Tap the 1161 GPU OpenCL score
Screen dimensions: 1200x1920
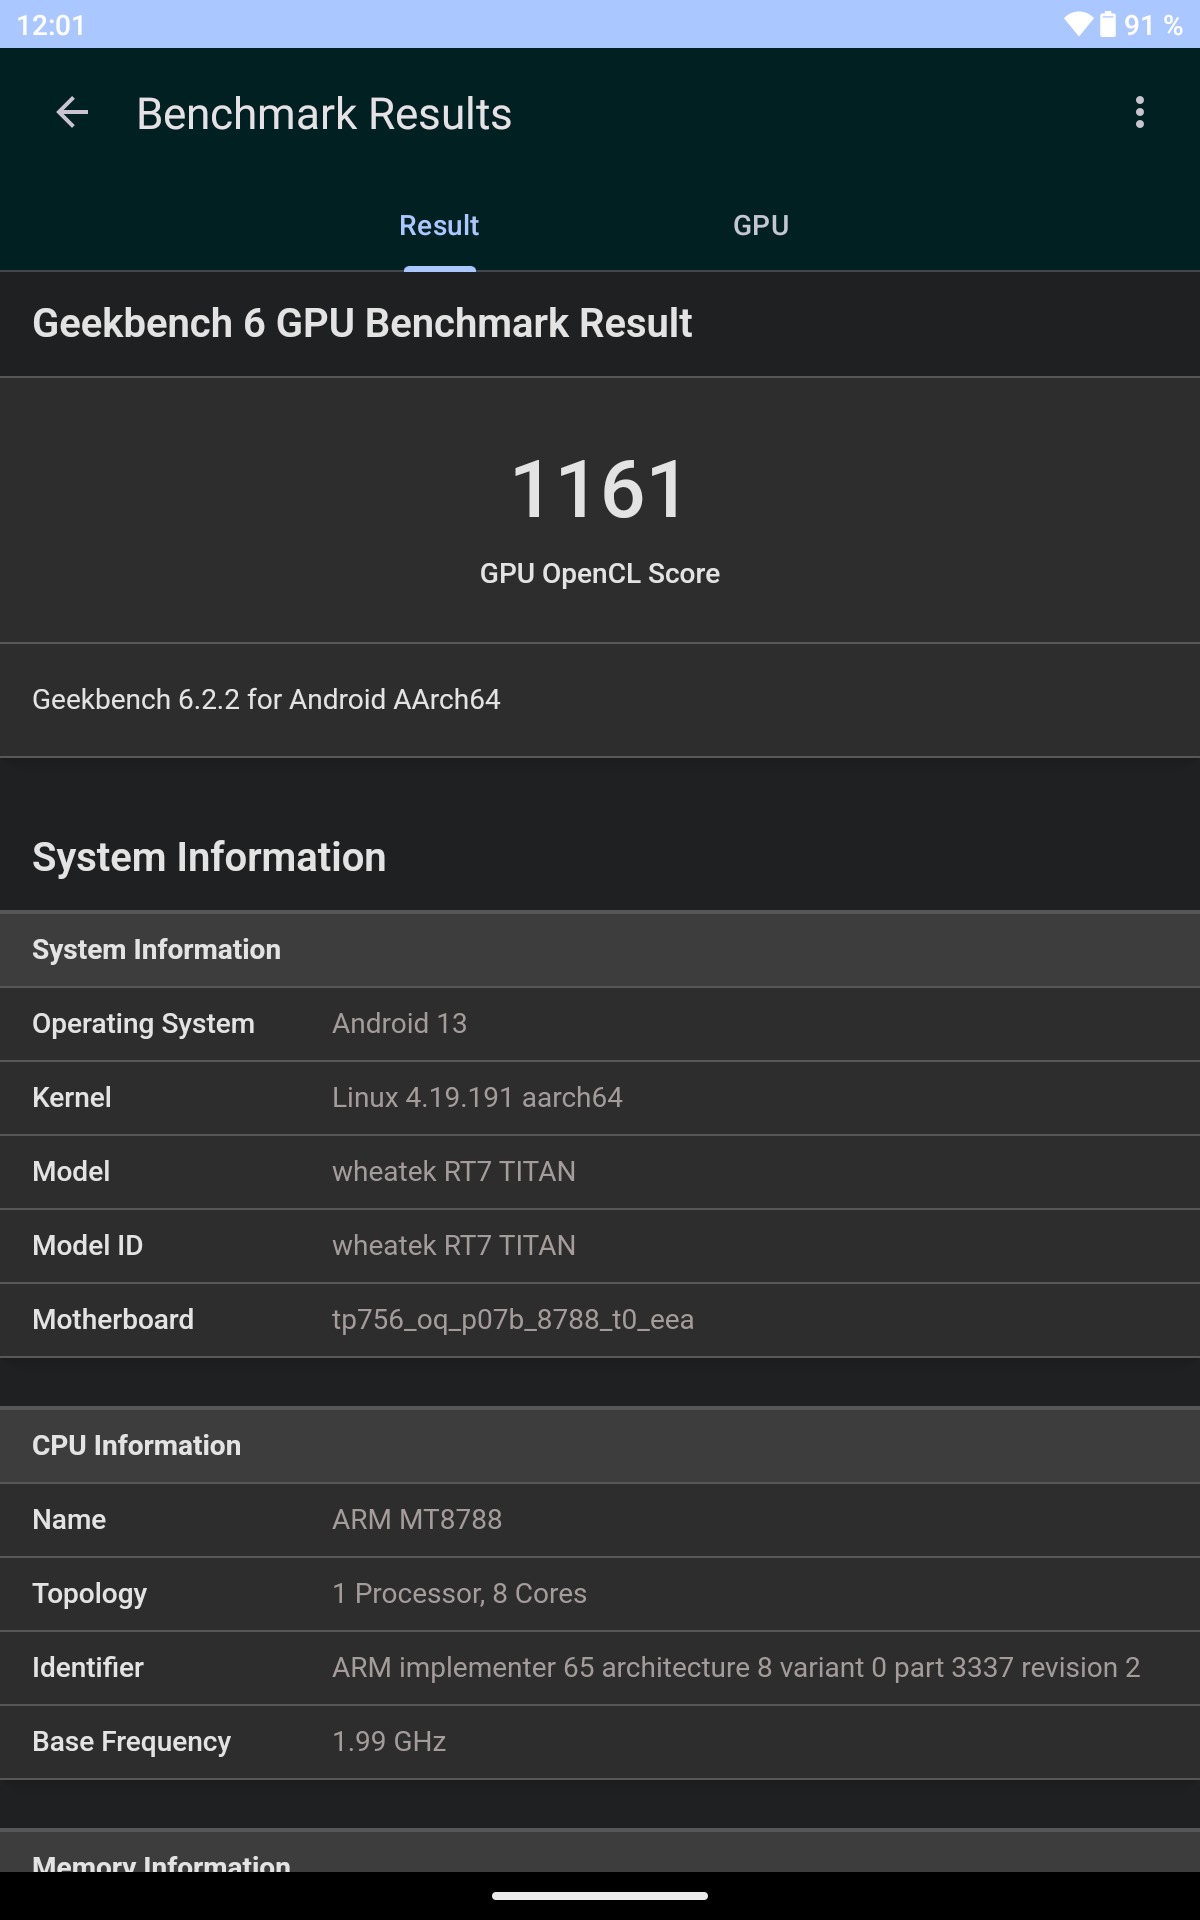tap(599, 489)
